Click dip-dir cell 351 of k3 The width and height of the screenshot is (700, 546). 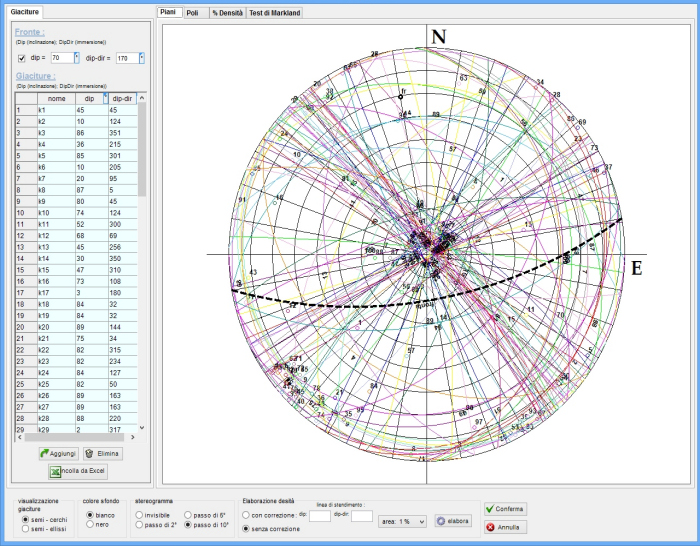(123, 133)
